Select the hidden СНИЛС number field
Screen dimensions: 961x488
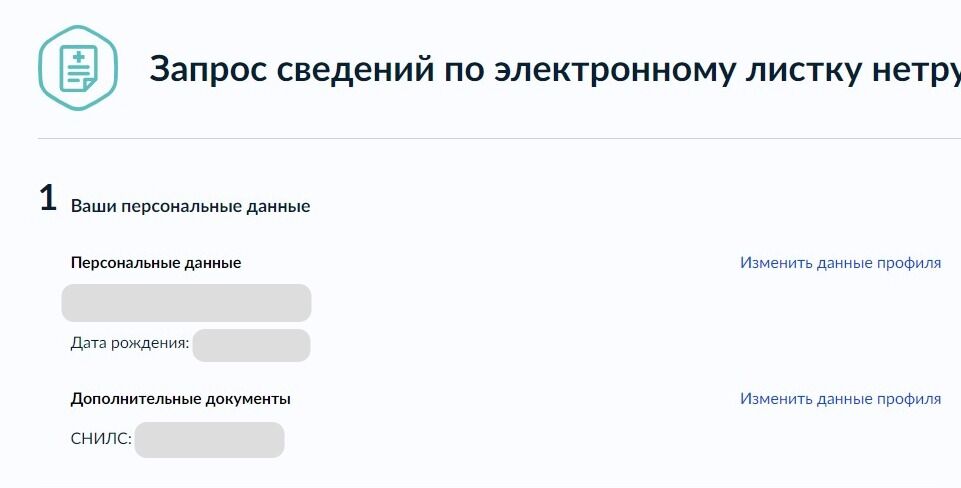pyautogui.click(x=210, y=440)
